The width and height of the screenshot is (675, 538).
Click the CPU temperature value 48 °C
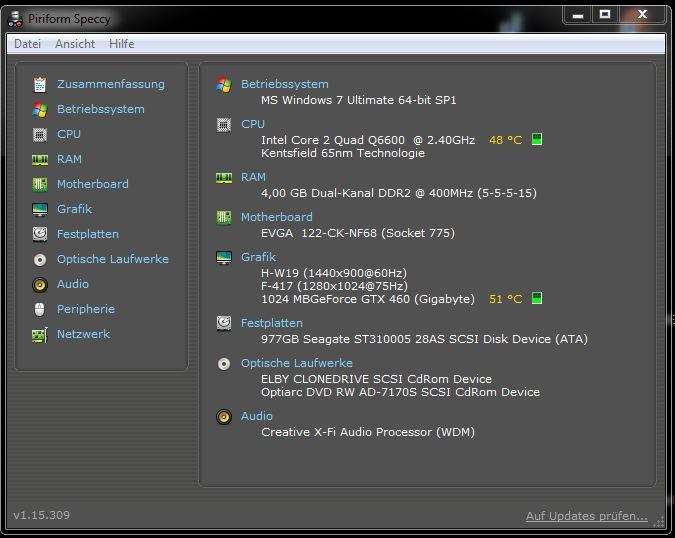click(505, 140)
